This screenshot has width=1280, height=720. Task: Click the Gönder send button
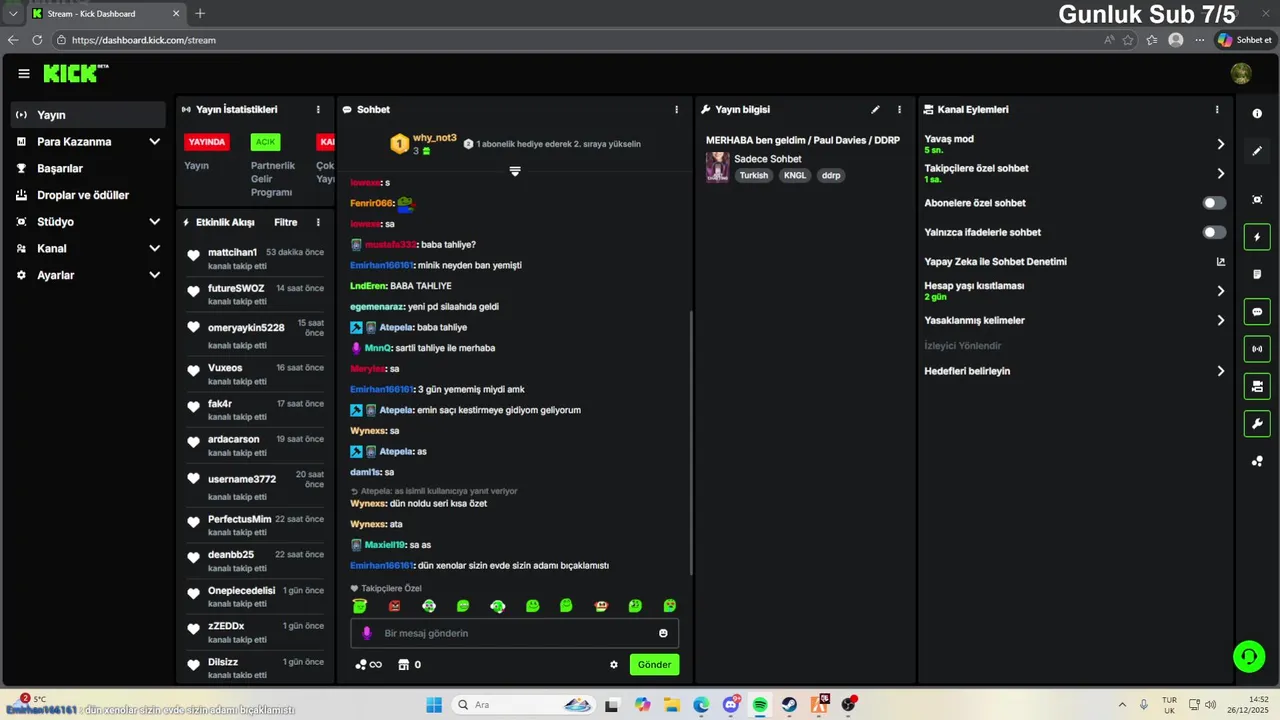[654, 665]
